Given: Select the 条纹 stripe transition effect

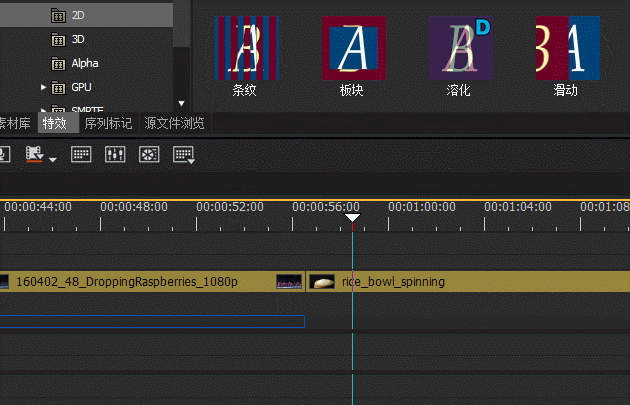Looking at the screenshot, I should pyautogui.click(x=246, y=49).
